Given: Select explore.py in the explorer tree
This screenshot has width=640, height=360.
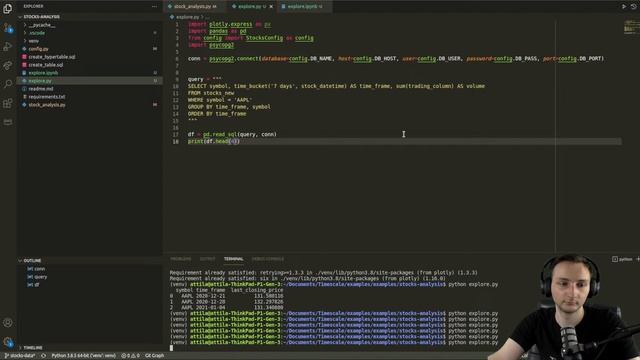Looking at the screenshot, I should pyautogui.click(x=89, y=81).
